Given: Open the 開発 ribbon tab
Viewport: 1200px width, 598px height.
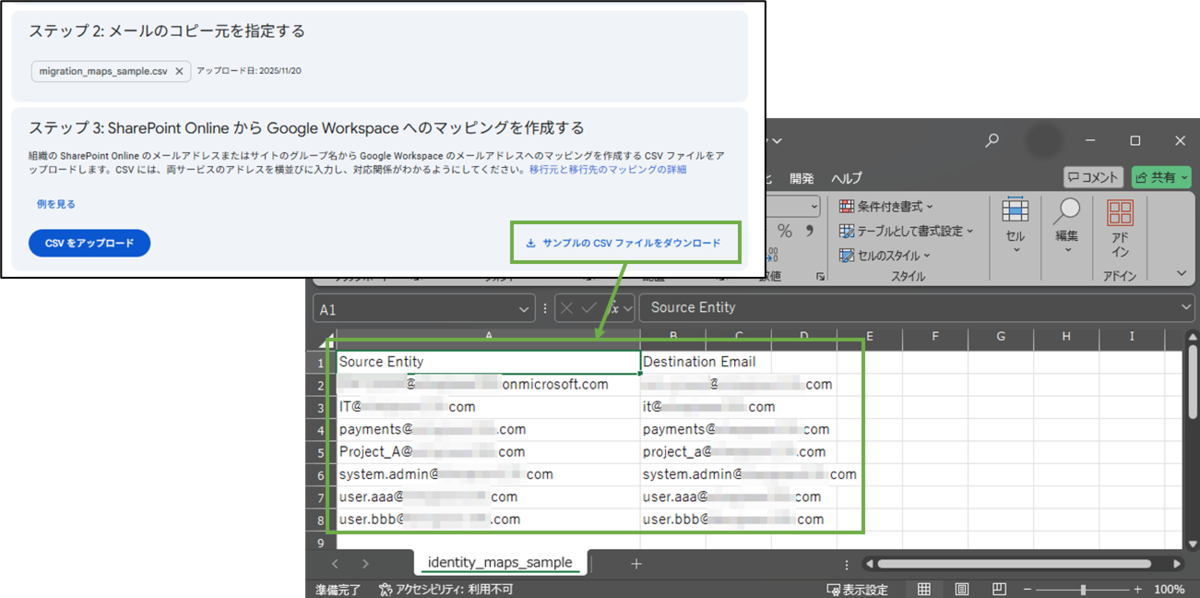Looking at the screenshot, I should (x=801, y=178).
